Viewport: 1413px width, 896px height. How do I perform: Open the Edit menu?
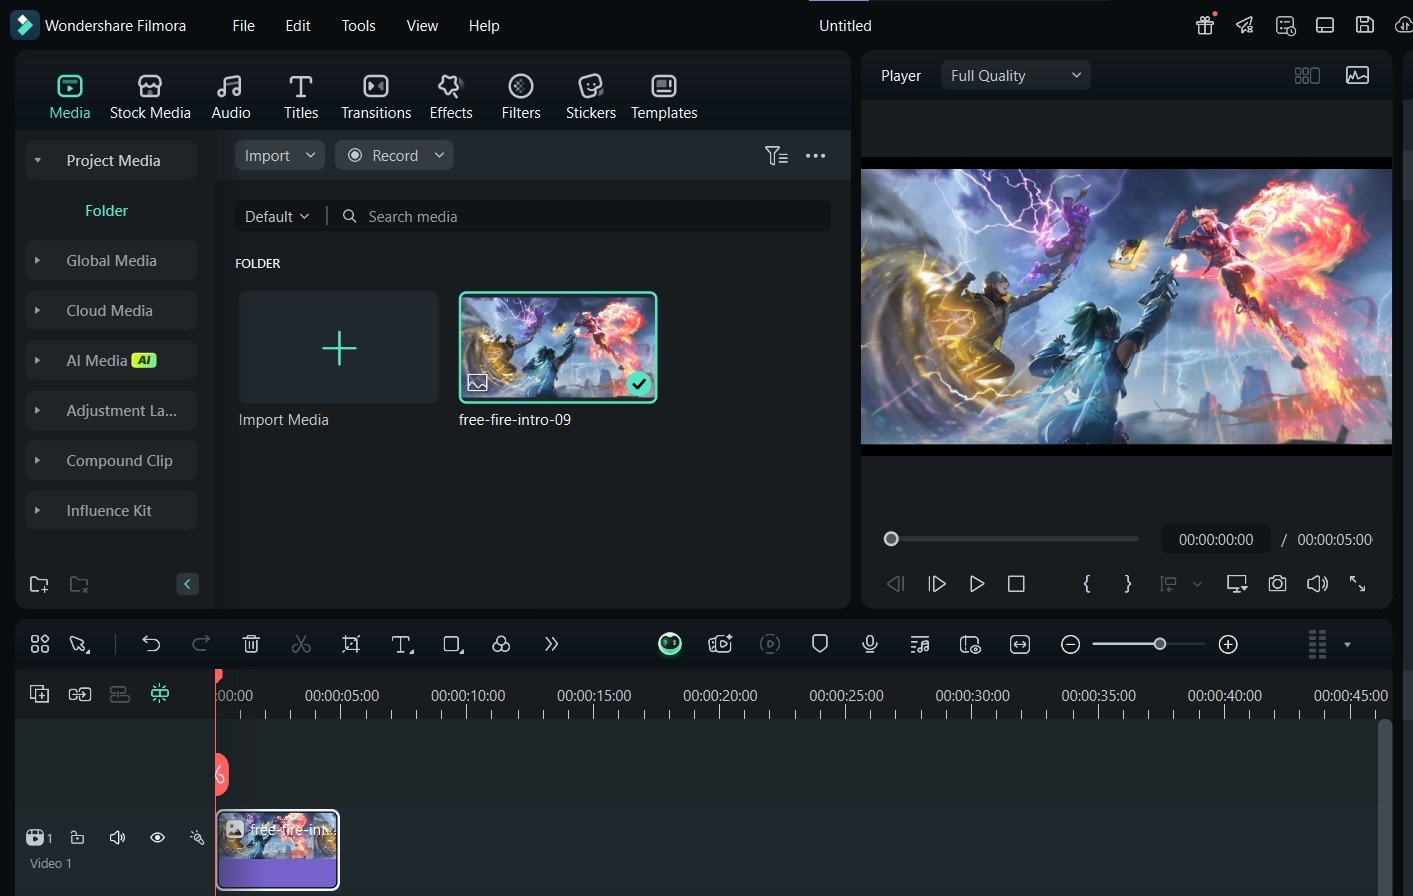[298, 26]
